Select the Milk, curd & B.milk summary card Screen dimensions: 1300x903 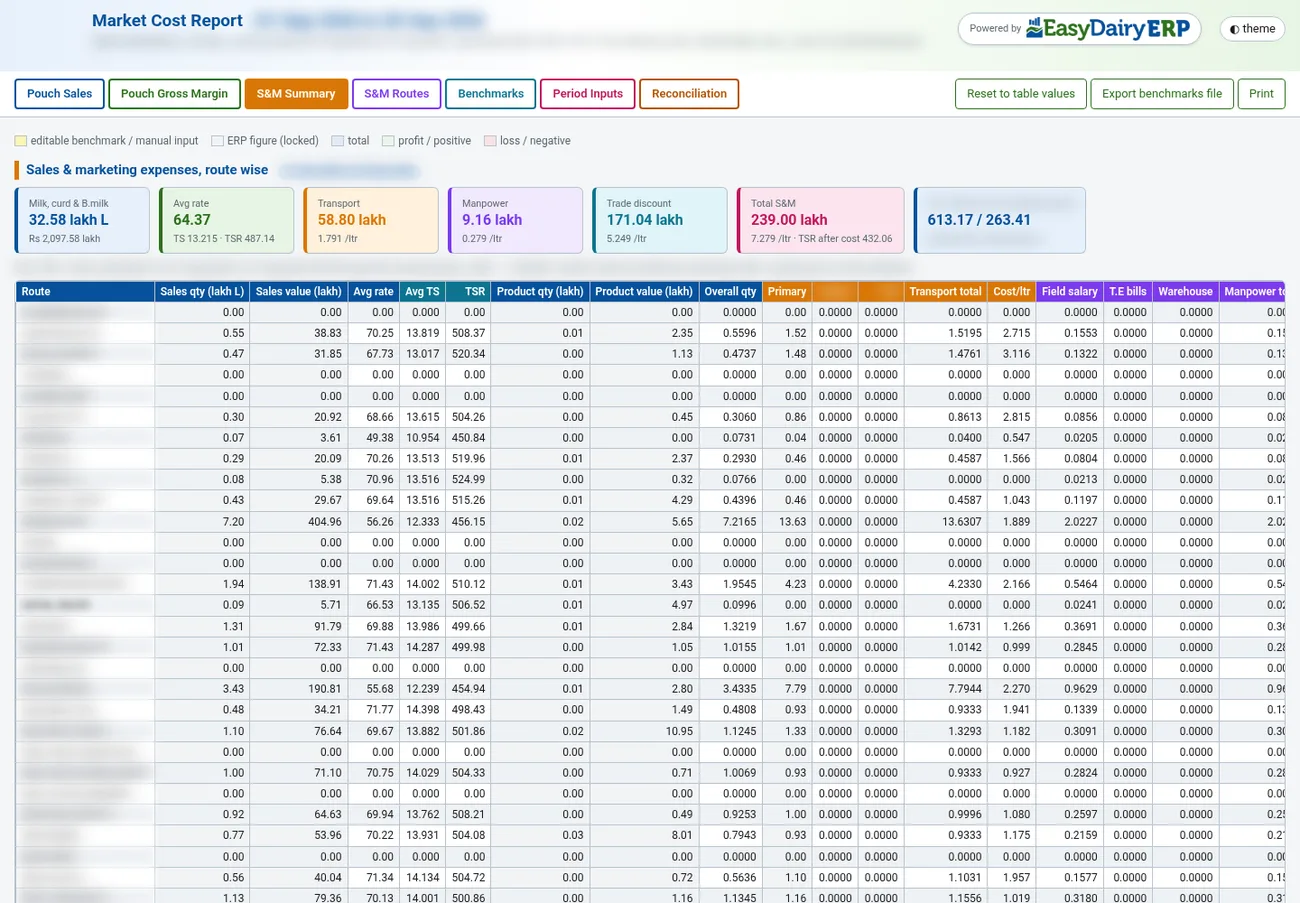pyautogui.click(x=82, y=220)
